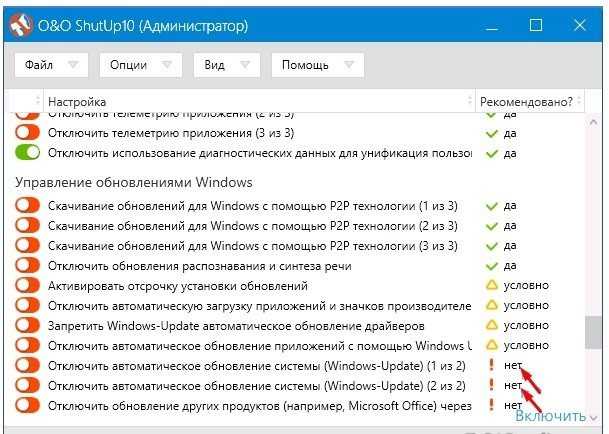This screenshot has width=609, height=434.
Task: Click red exclamation for Microsoft Office updates row
Action: [x=492, y=405]
